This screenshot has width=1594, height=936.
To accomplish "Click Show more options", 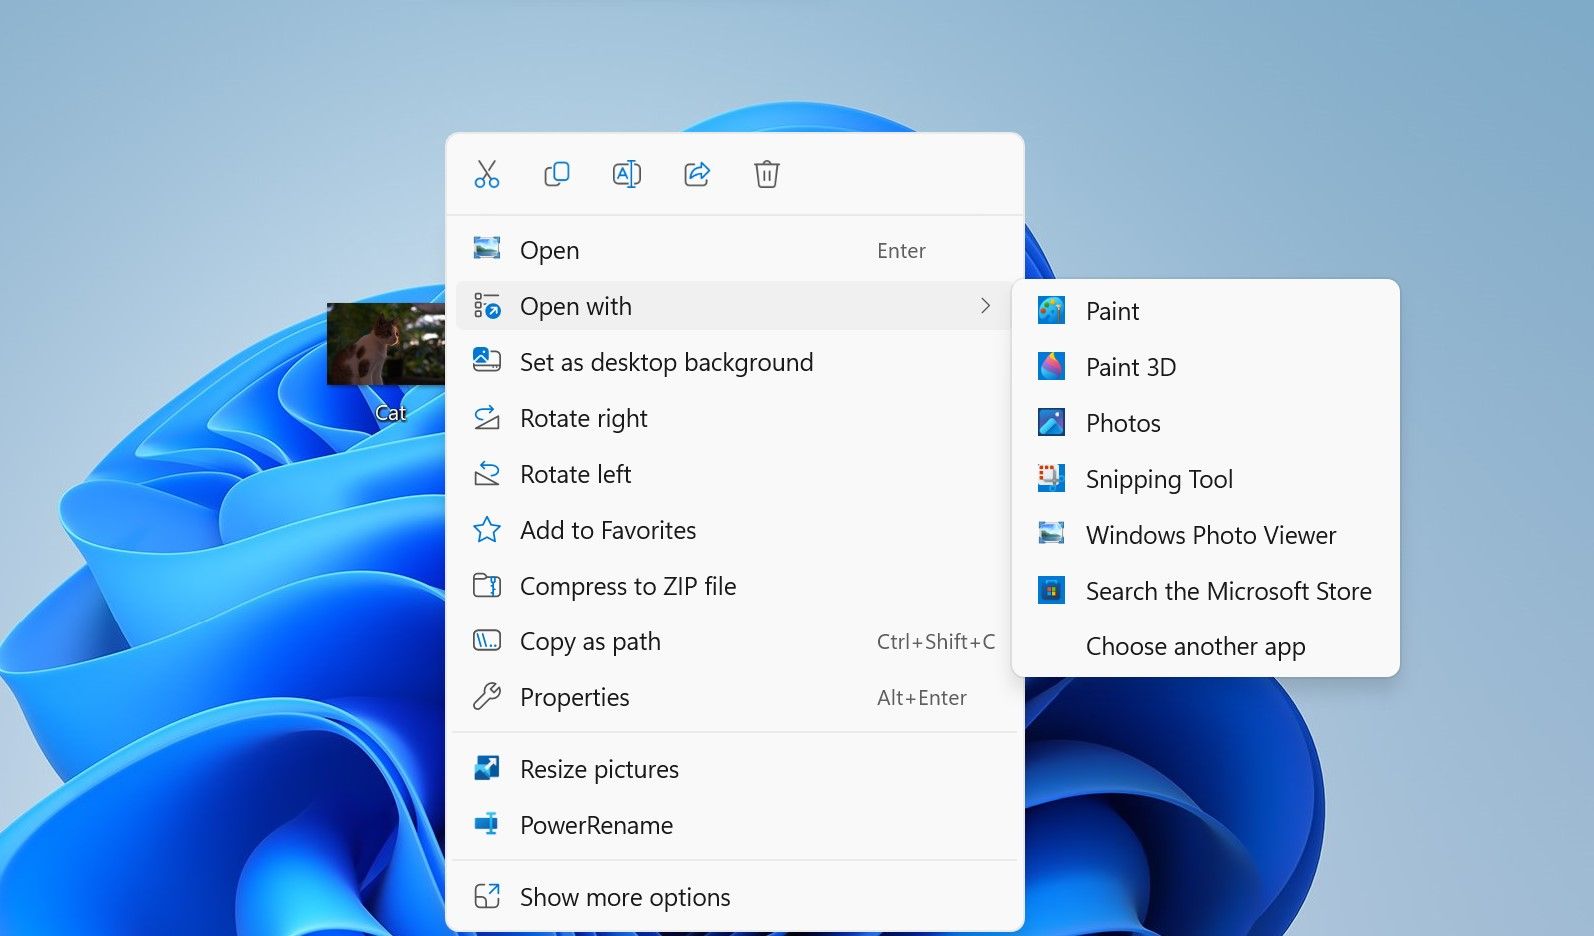I will point(624,897).
